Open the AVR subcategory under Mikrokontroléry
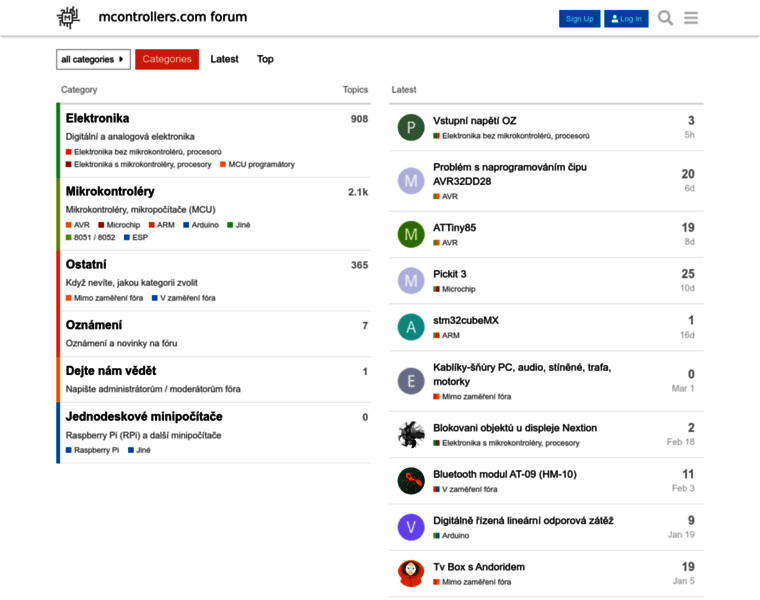The width and height of the screenshot is (760, 600). (78, 225)
